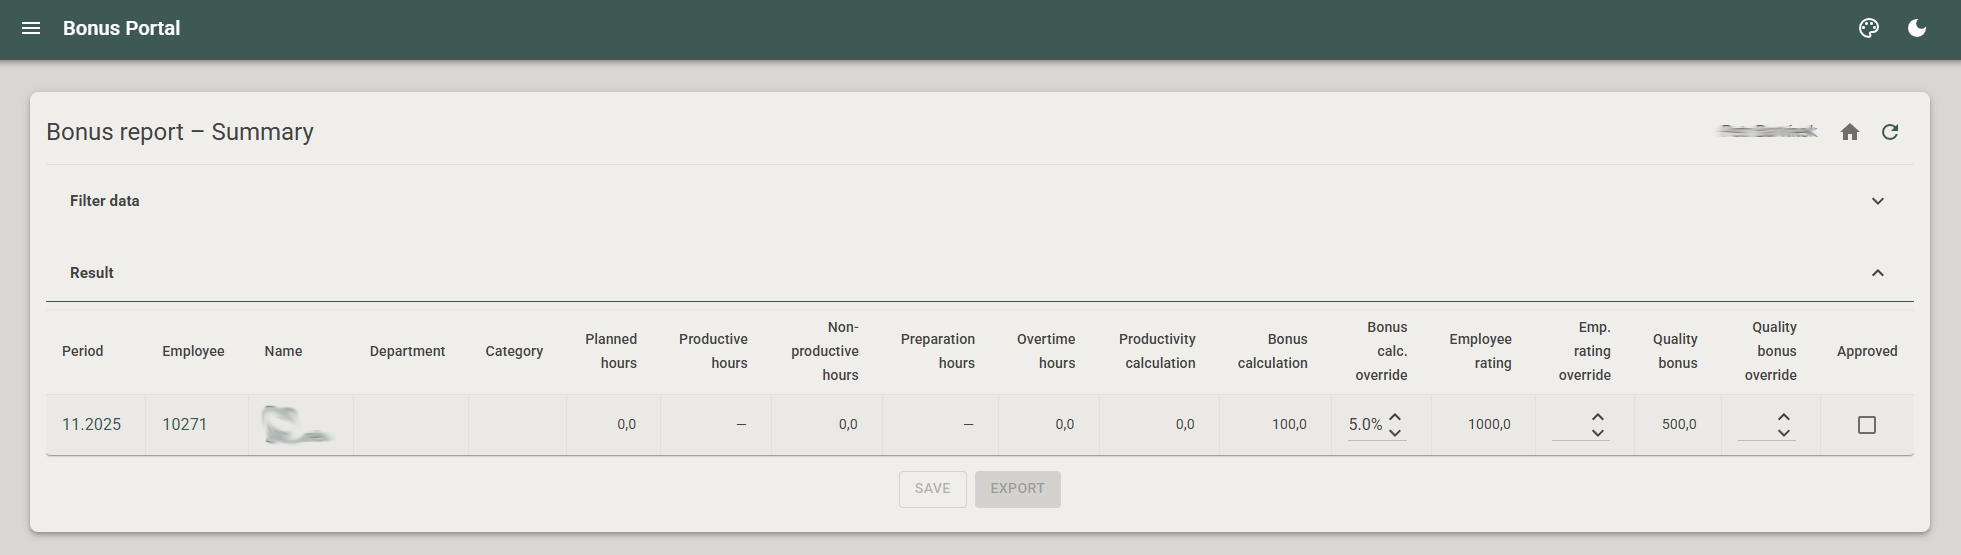Go to home page icon
Screen dimensions: 1961x555
pos(1849,132)
